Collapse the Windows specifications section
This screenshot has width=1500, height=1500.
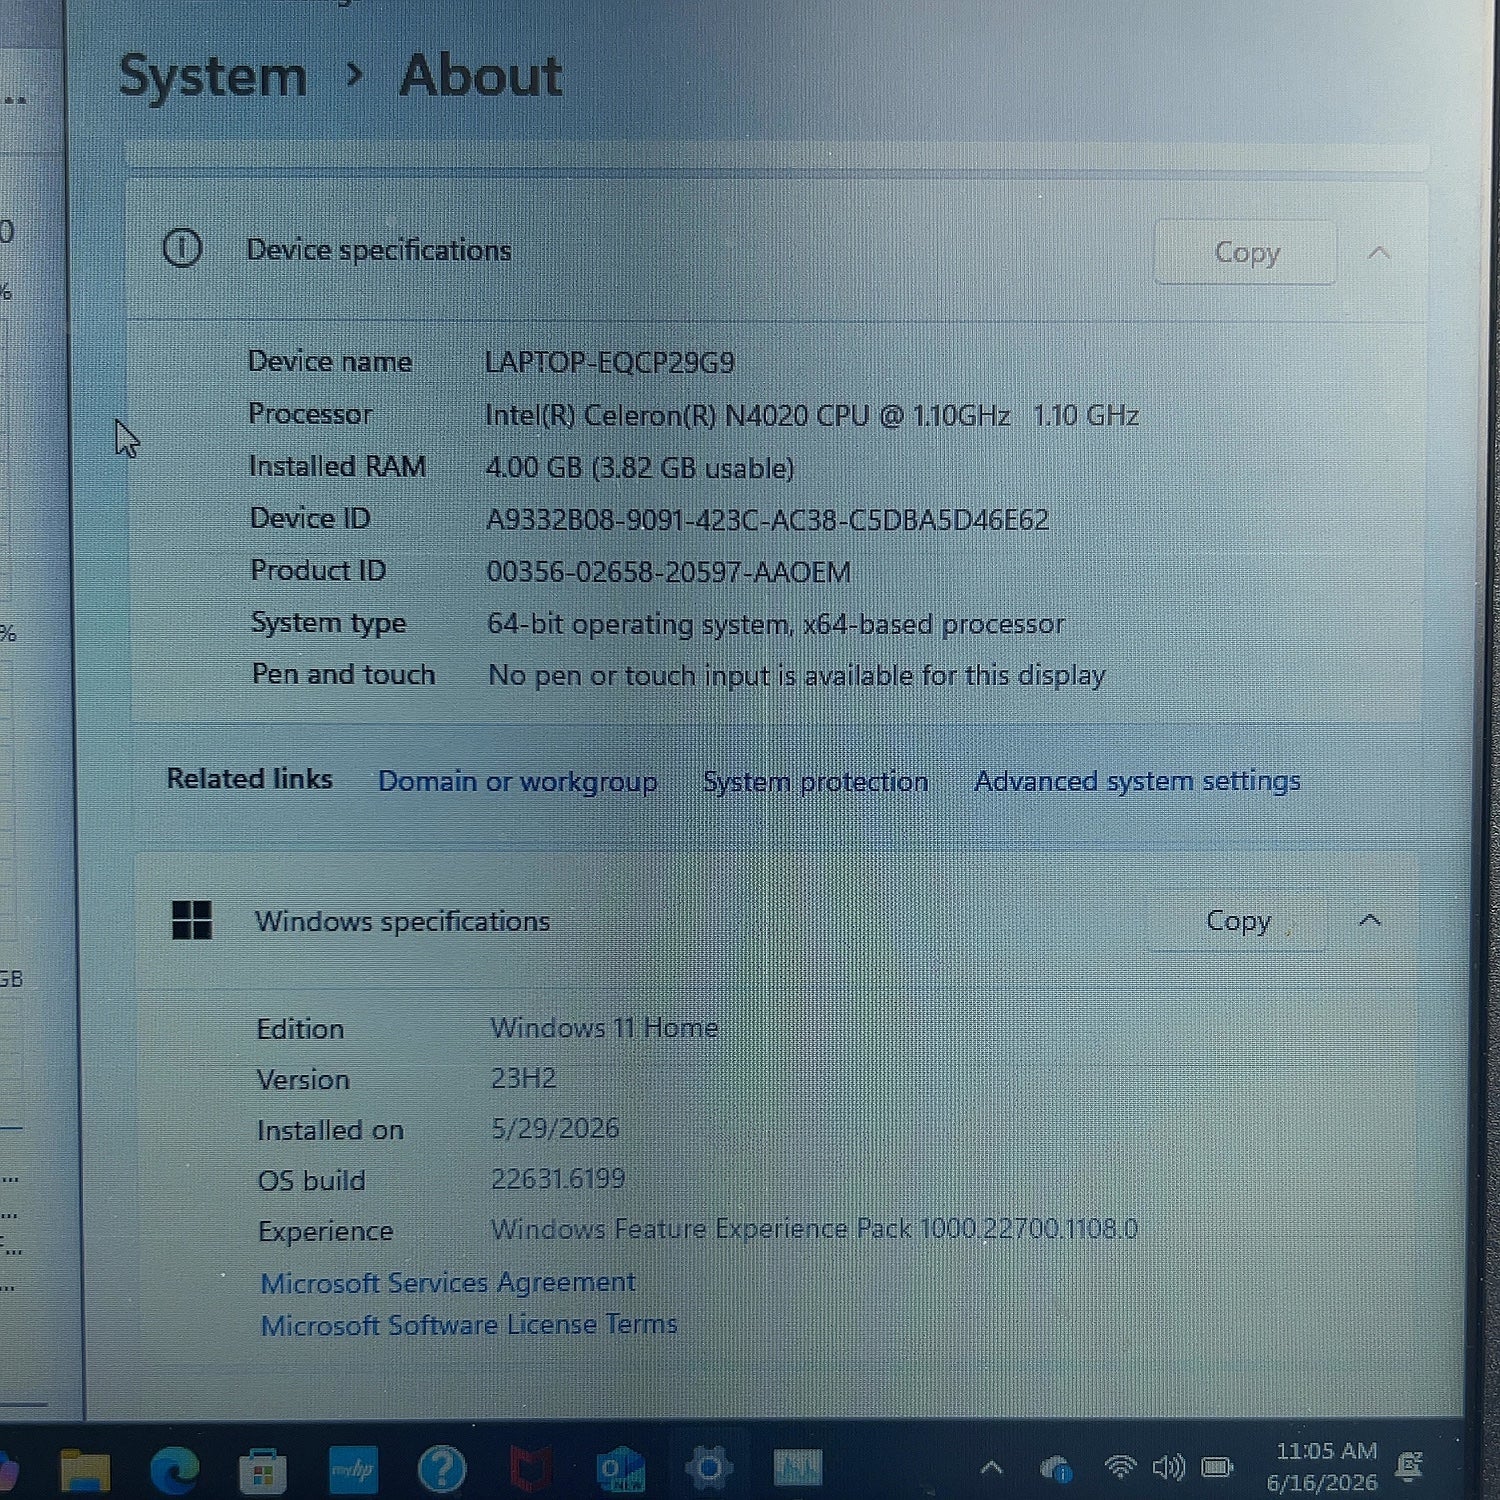1371,920
